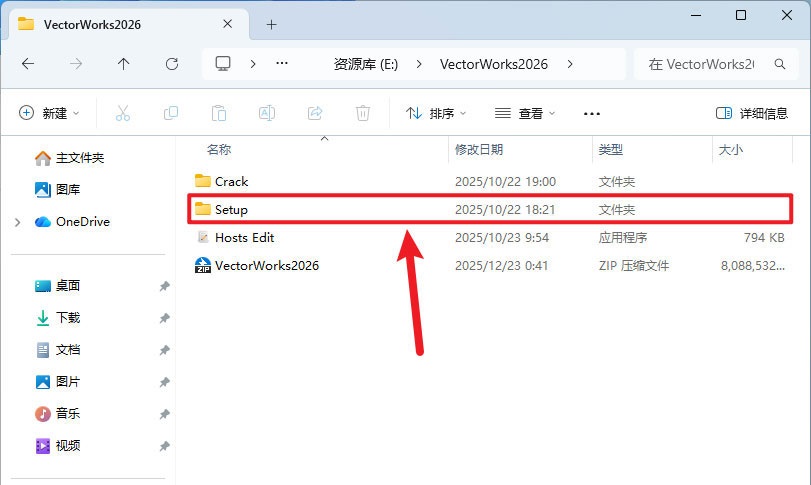Screen dimensions: 811x485
Task: Click the Cut scissors icon in toolbar
Action: (x=123, y=113)
